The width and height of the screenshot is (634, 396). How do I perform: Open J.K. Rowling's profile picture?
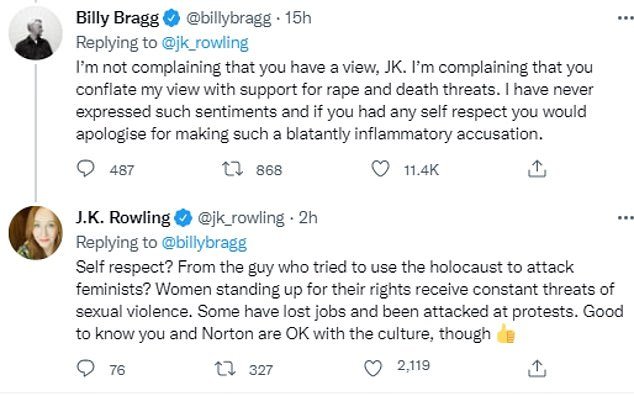pos(36,233)
